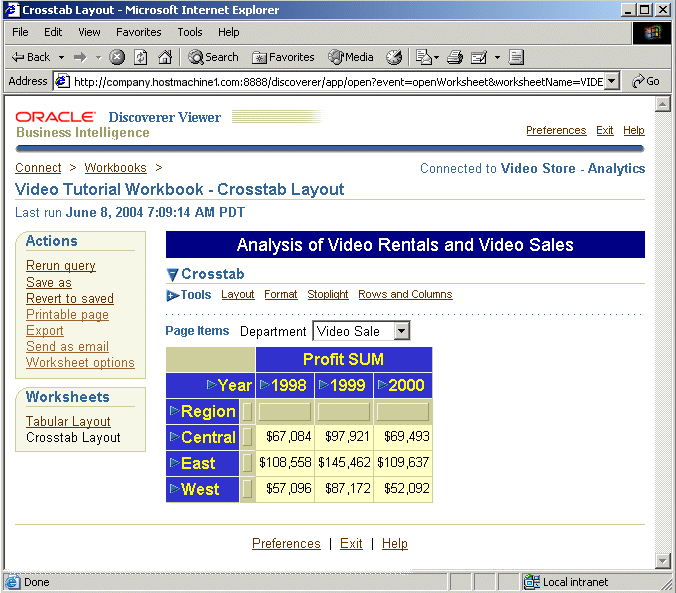
Task: Open the Media toolbar button
Action: 351,57
